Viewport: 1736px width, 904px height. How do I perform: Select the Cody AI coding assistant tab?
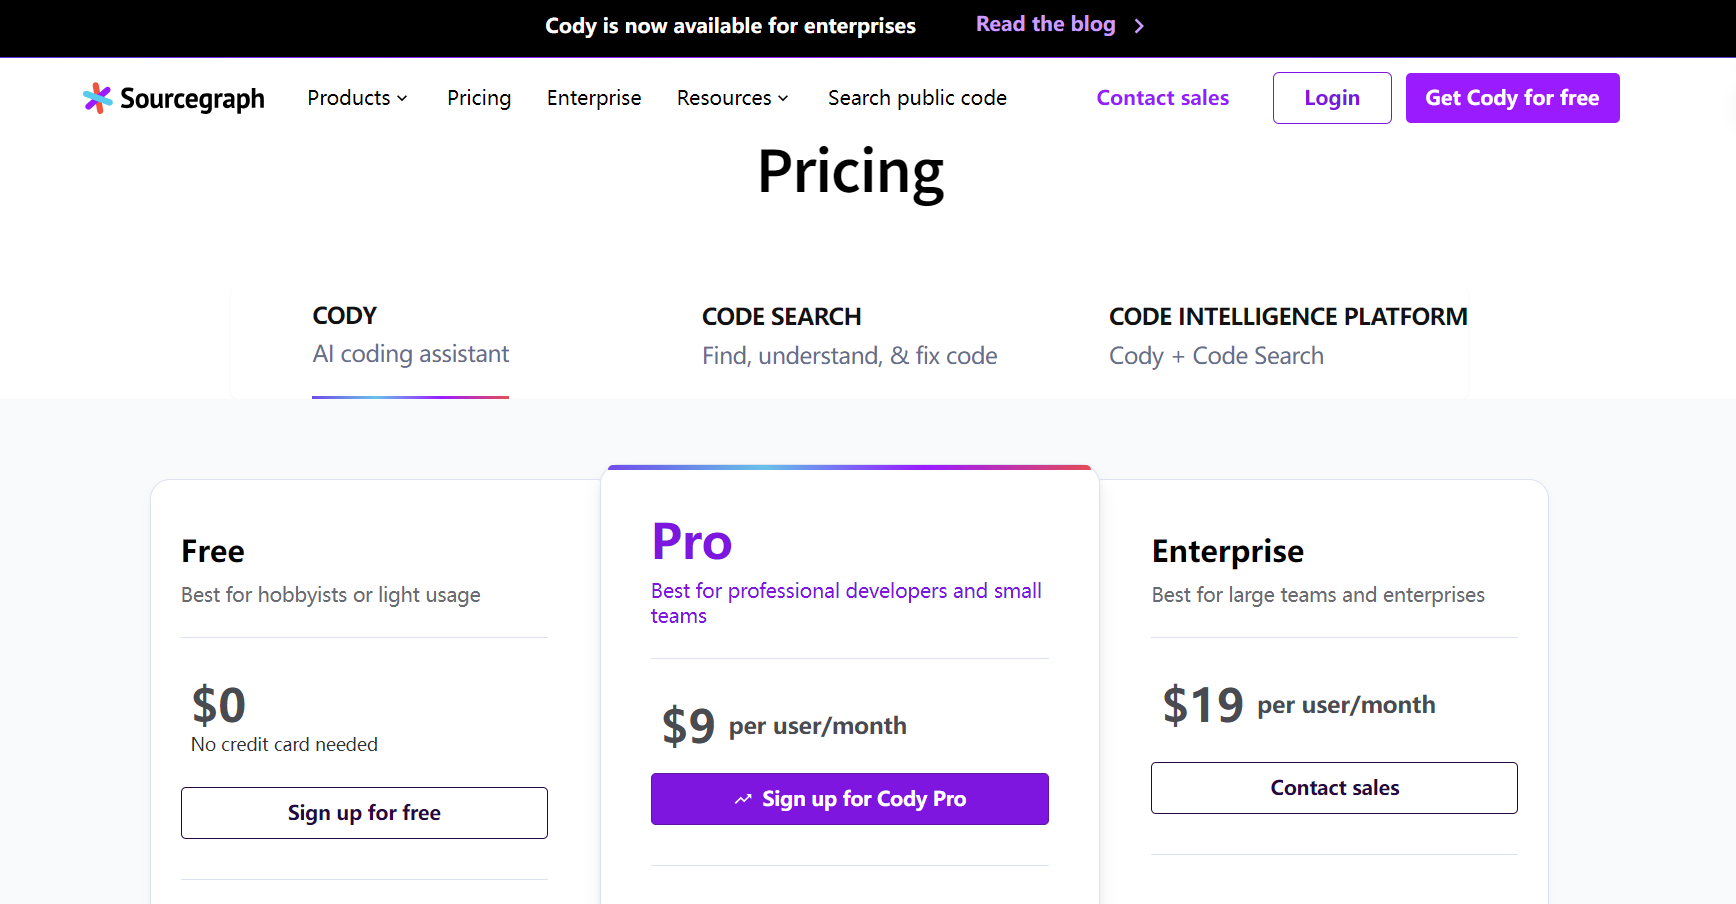pyautogui.click(x=410, y=335)
